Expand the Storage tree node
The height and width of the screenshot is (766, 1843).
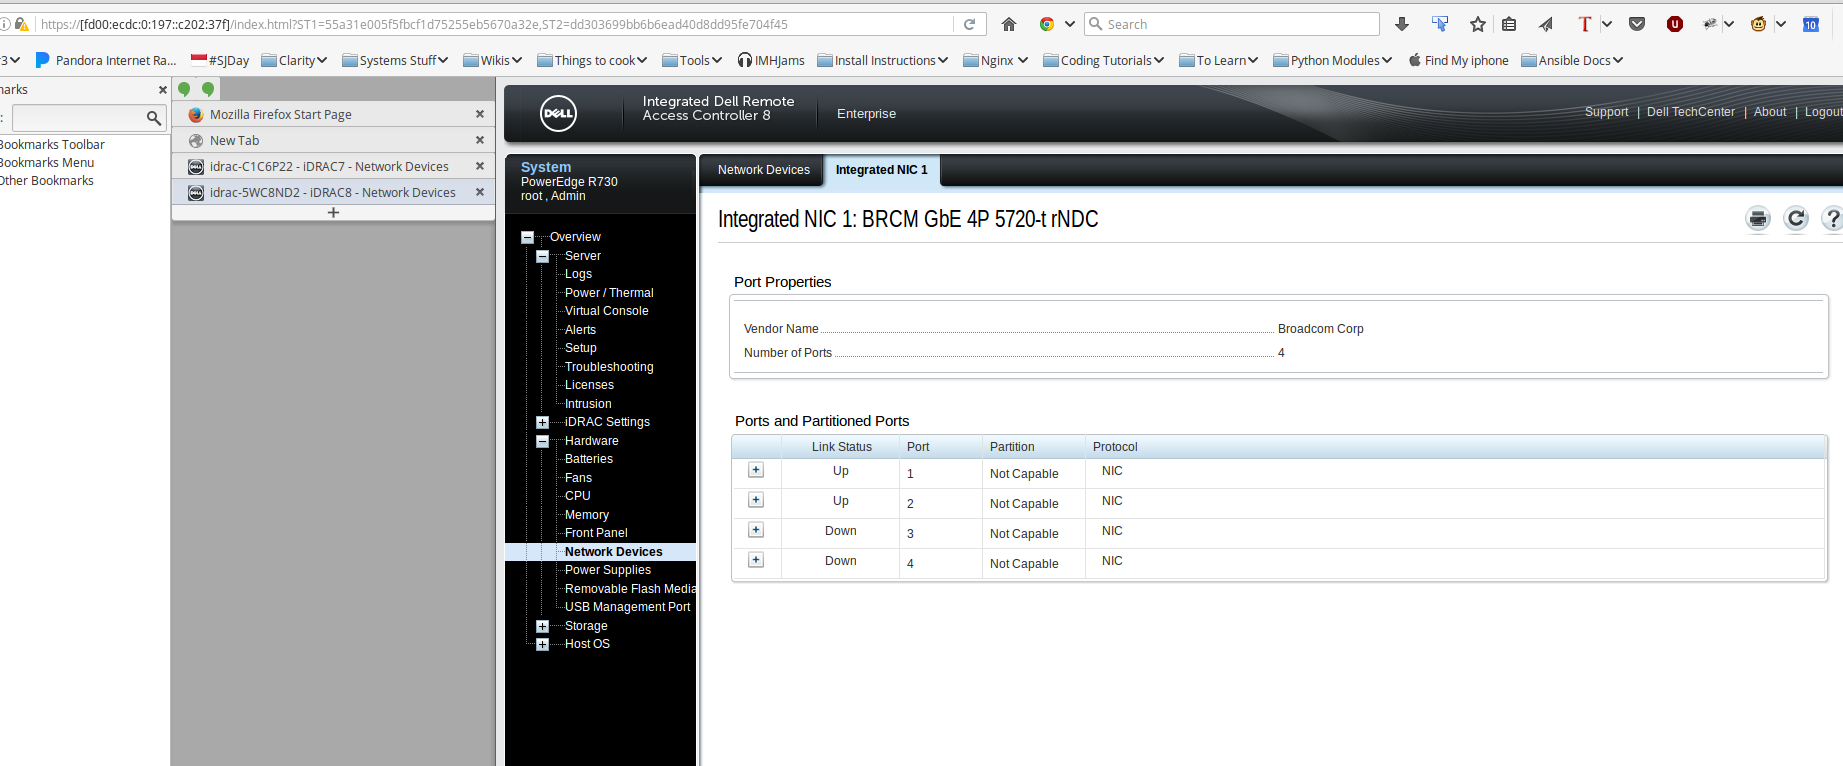542,626
